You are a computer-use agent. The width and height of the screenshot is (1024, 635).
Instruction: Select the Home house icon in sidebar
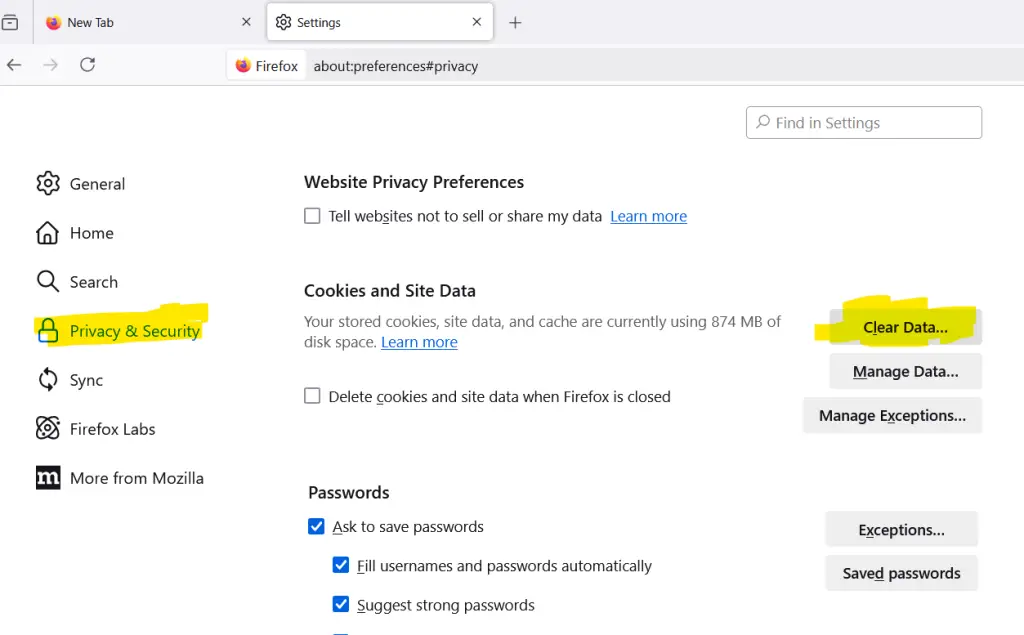coord(47,233)
